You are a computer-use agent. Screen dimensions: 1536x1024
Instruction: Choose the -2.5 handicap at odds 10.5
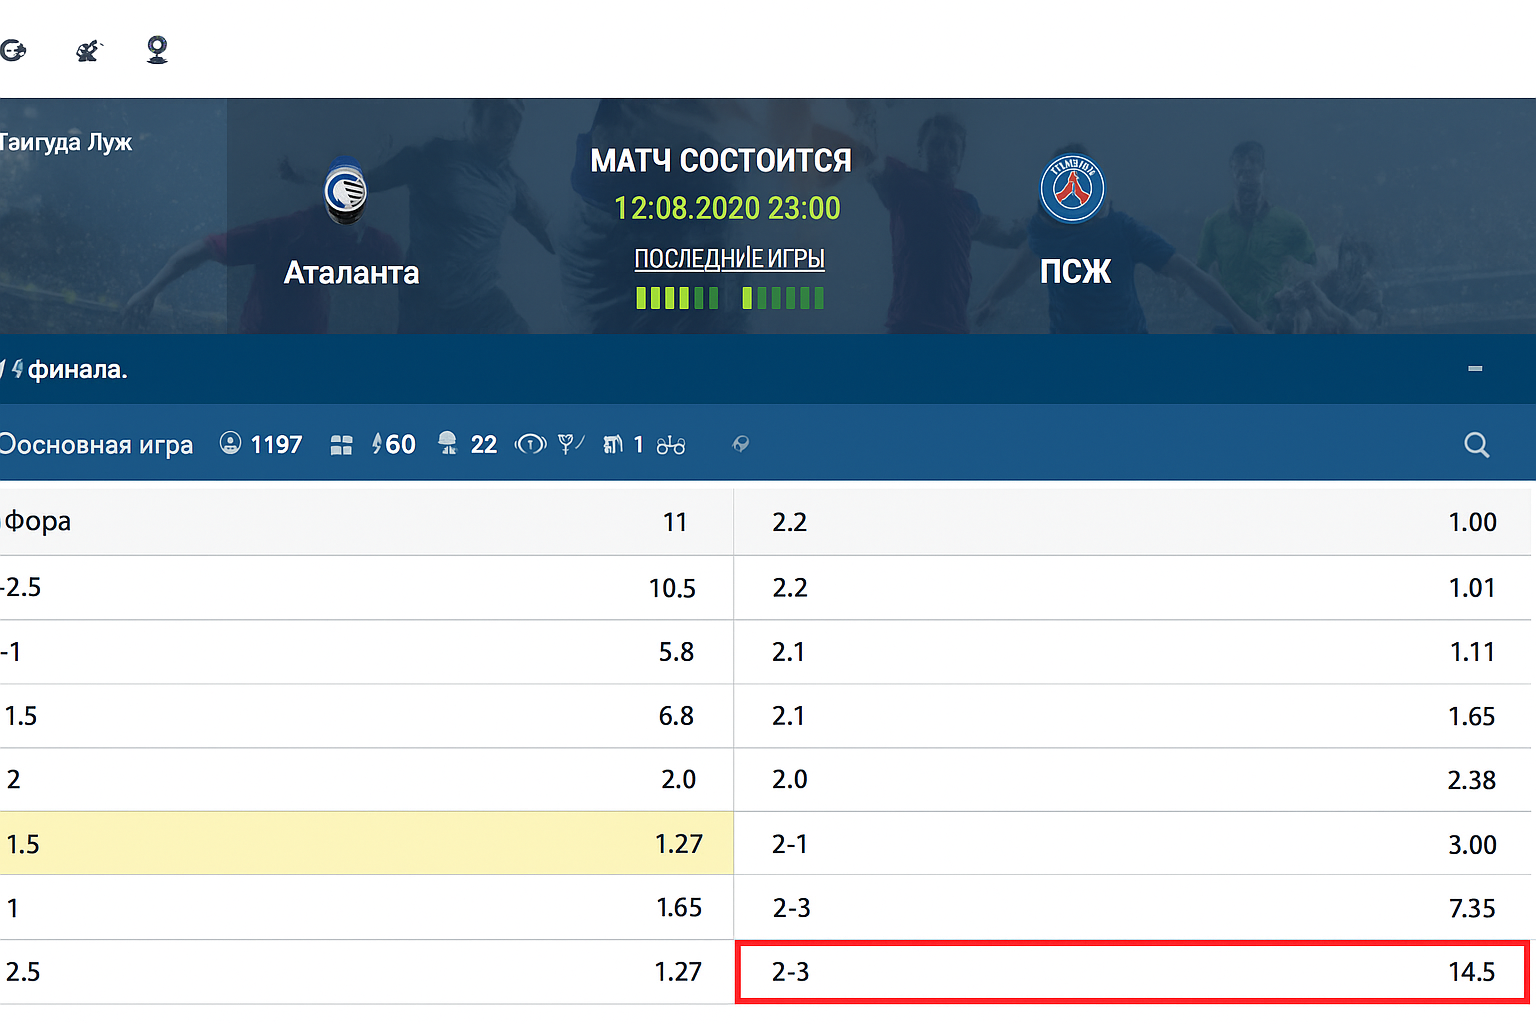tap(366, 588)
